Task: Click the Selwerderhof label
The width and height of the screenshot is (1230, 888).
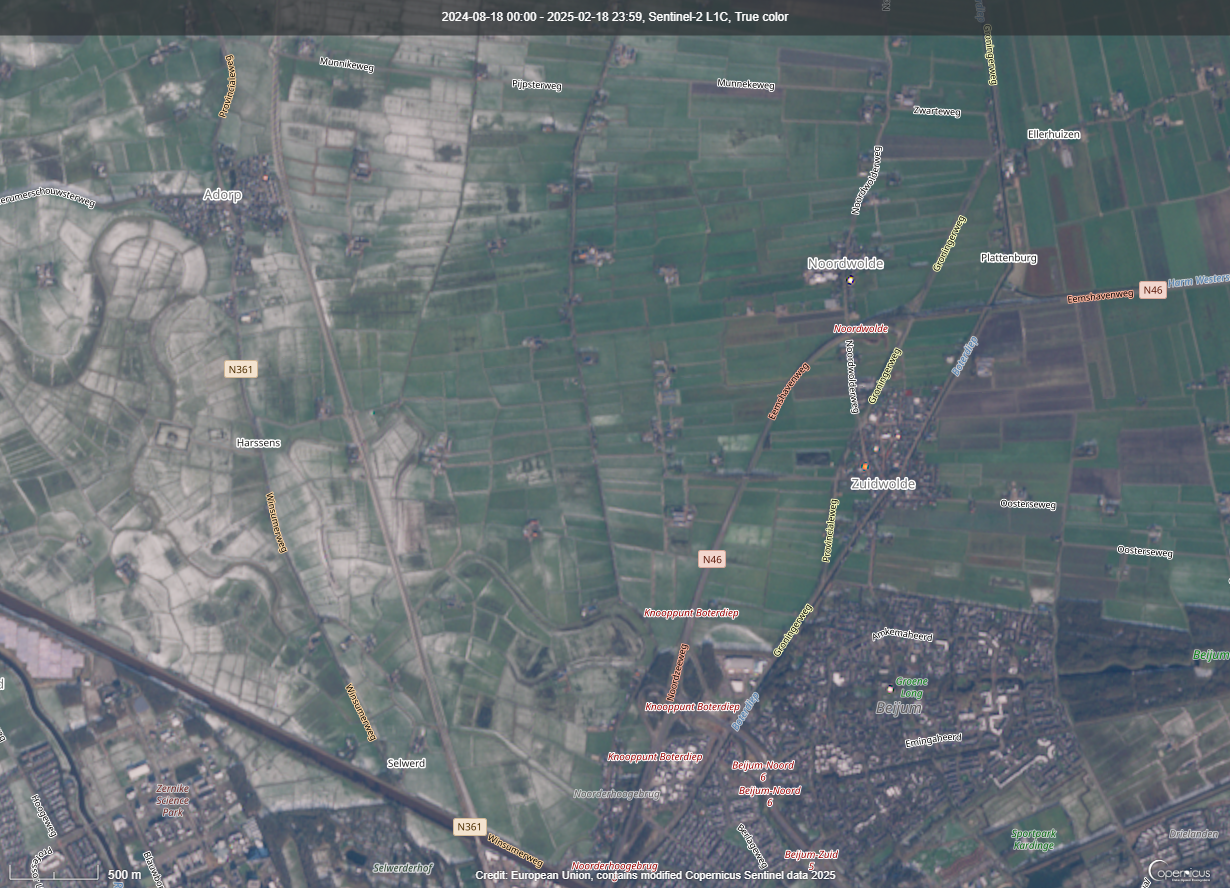Action: click(402, 867)
